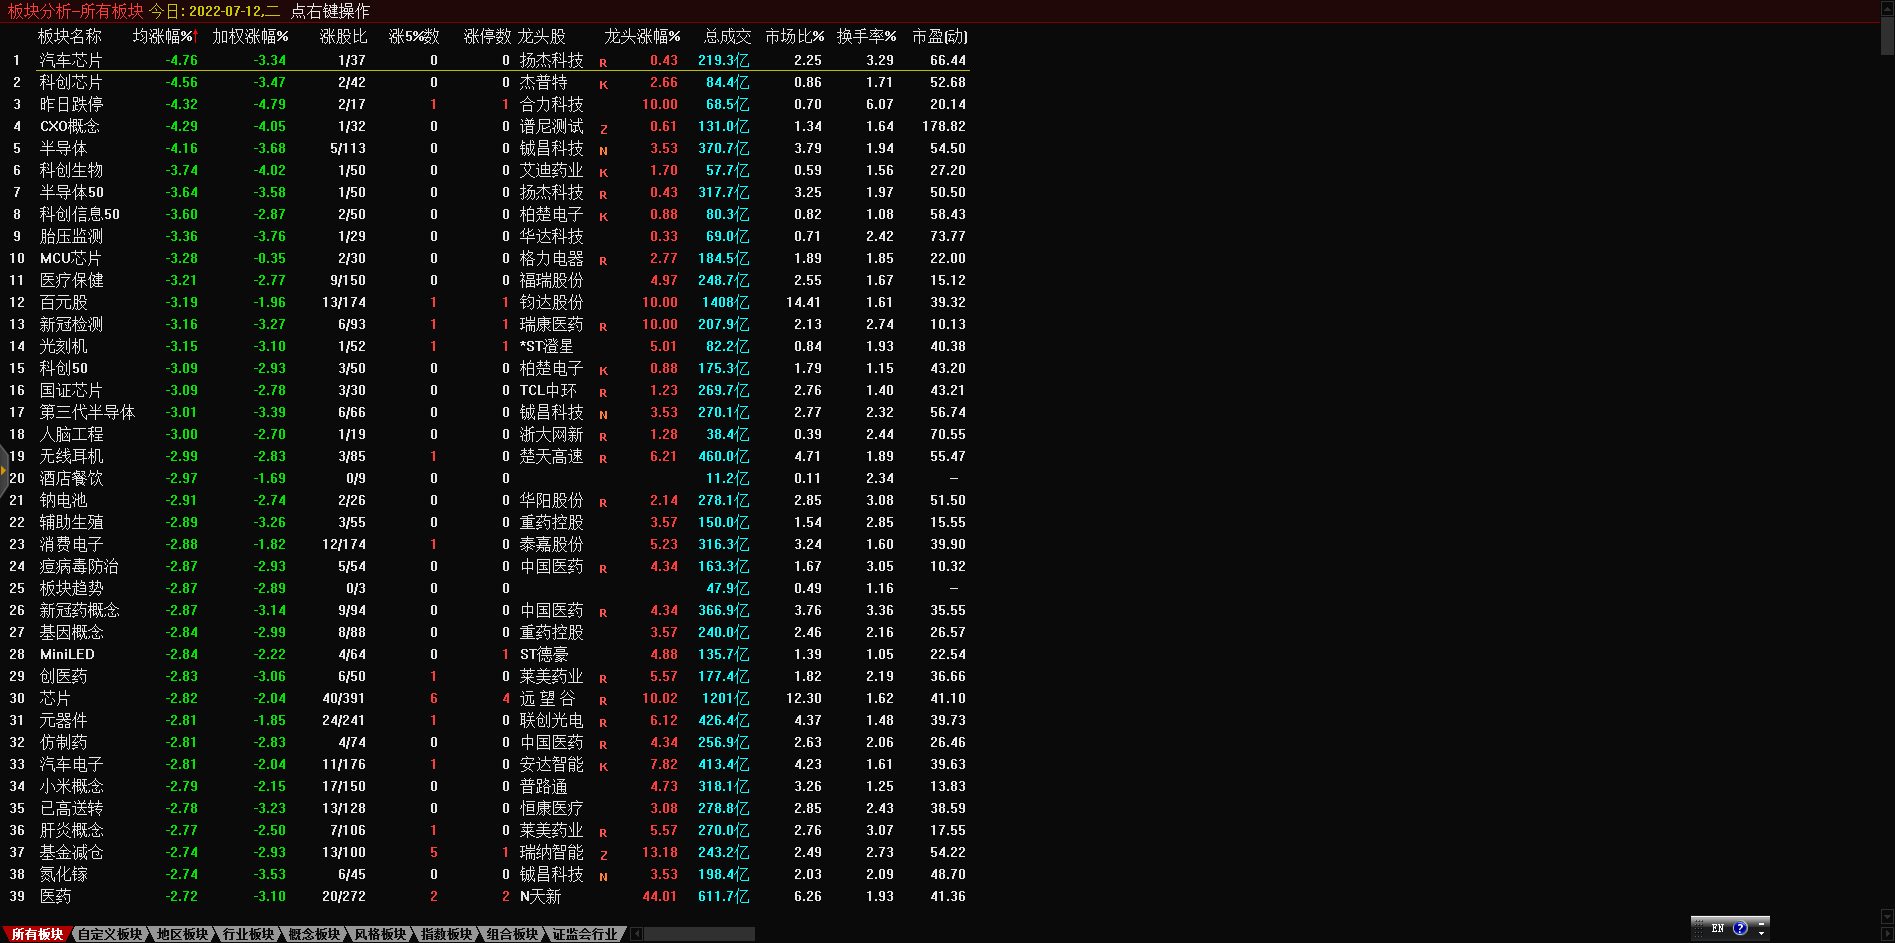Click the bottom-right scroll-right arrow button

click(1887, 934)
